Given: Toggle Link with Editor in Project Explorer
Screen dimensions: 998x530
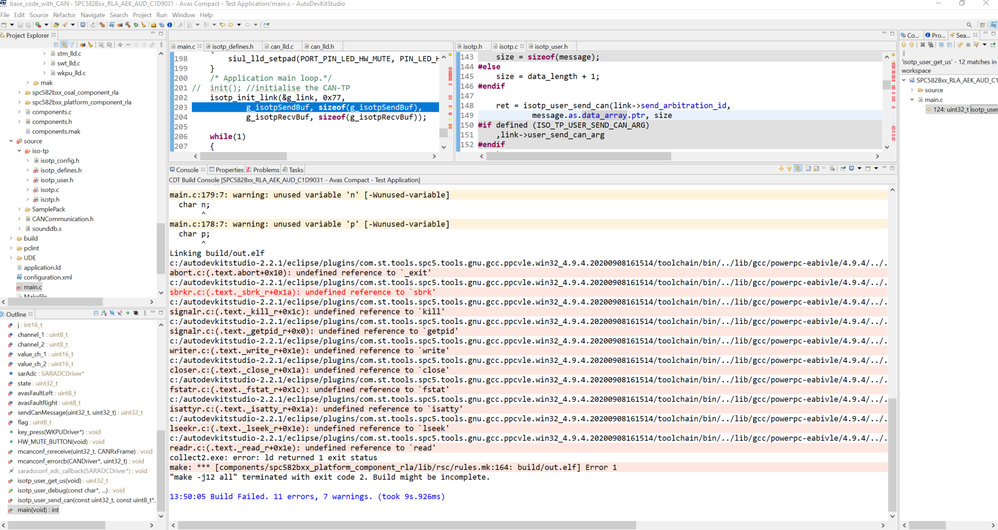Looking at the screenshot, I should pyautogui.click(x=64, y=45).
